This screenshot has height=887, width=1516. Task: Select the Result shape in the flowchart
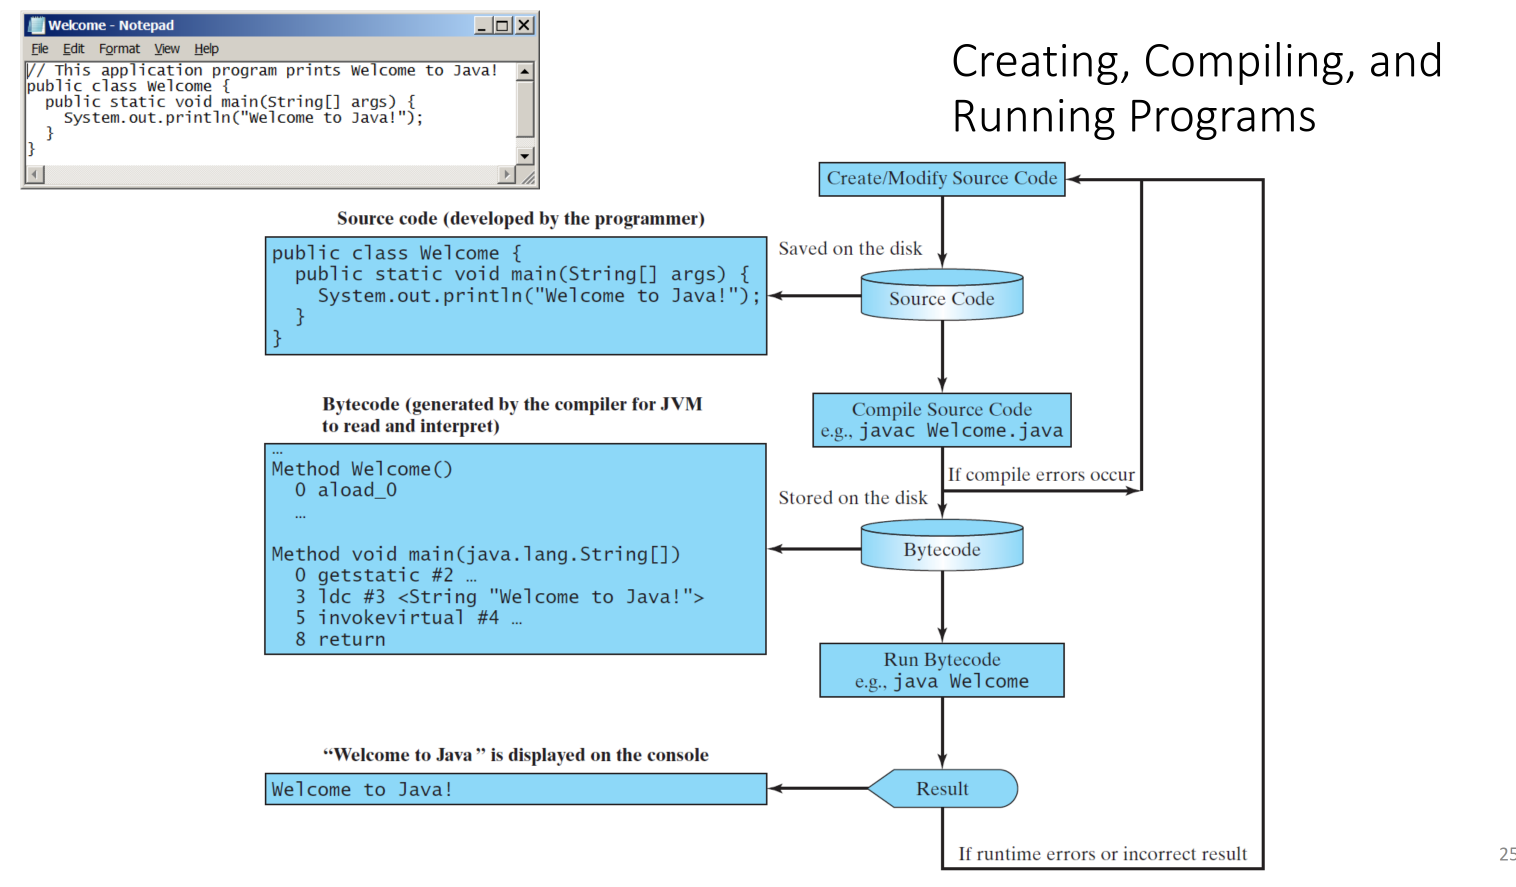(x=942, y=788)
